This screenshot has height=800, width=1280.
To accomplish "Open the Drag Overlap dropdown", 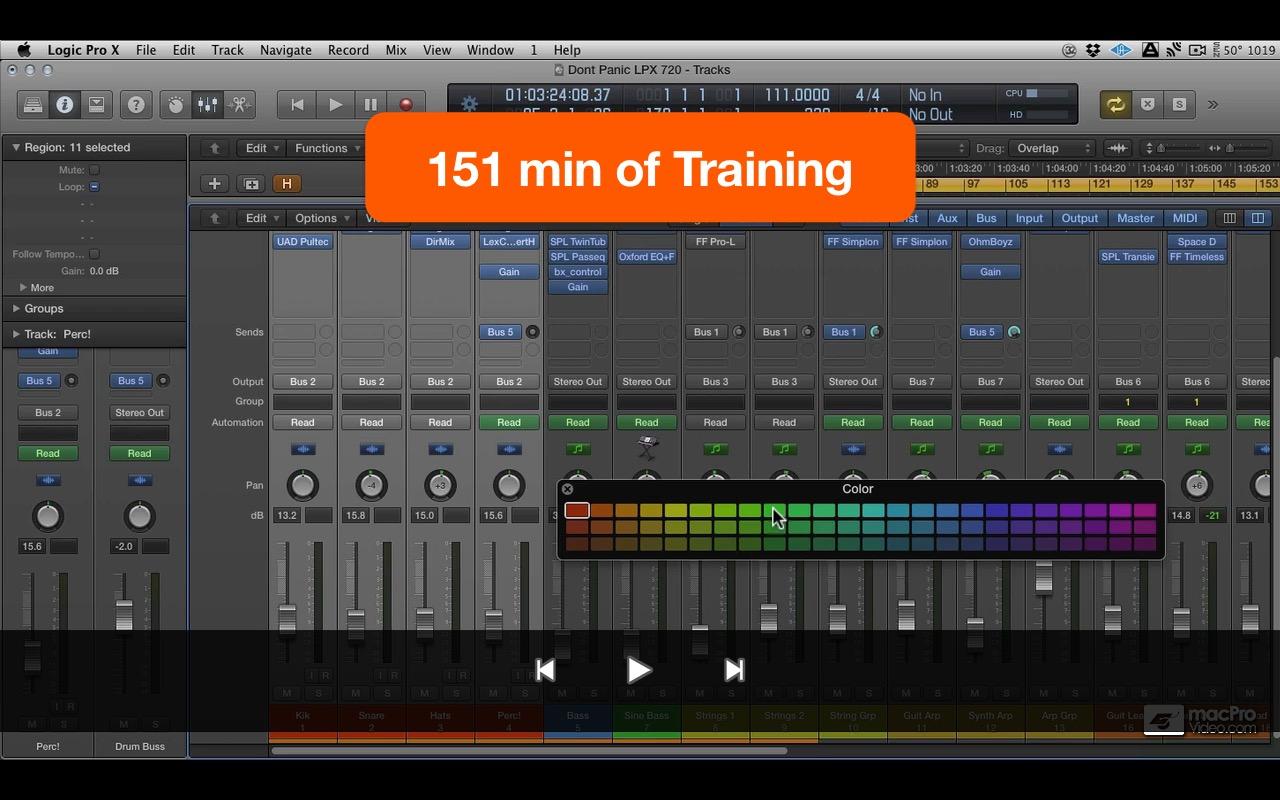I will [1053, 148].
